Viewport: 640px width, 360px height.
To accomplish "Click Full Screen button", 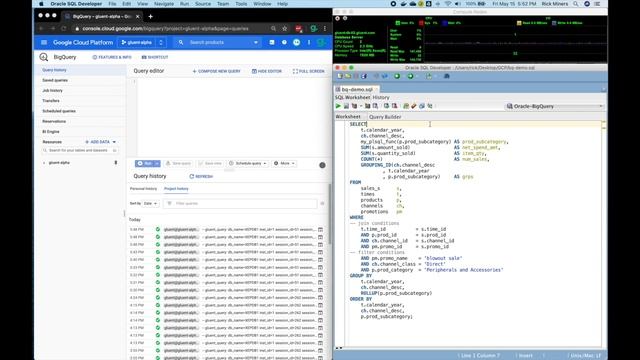I will [x=309, y=71].
